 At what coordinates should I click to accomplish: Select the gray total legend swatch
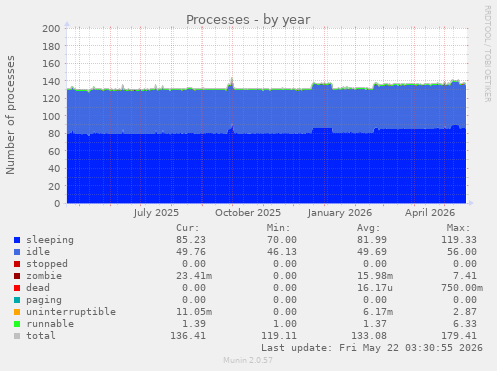coord(17,336)
